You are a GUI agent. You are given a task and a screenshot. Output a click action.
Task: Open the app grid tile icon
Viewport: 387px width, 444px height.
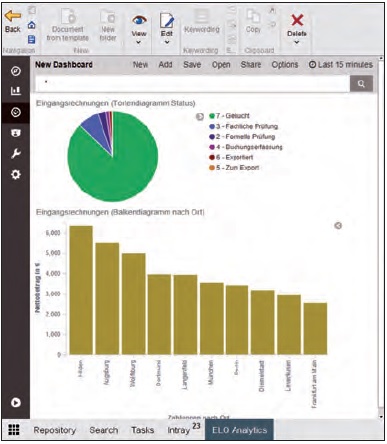[x=14, y=430]
